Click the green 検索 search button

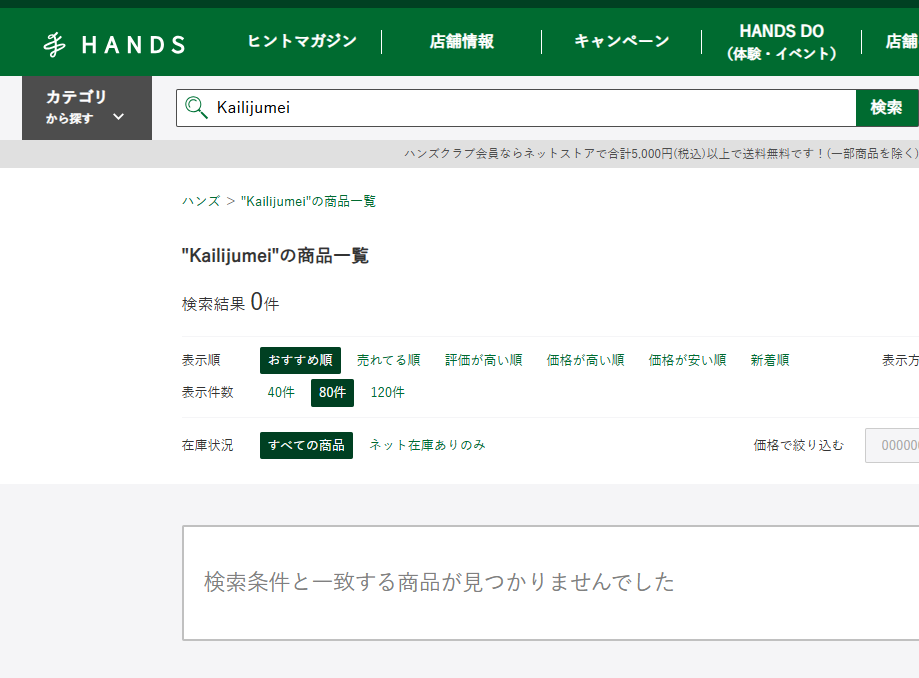coord(886,108)
